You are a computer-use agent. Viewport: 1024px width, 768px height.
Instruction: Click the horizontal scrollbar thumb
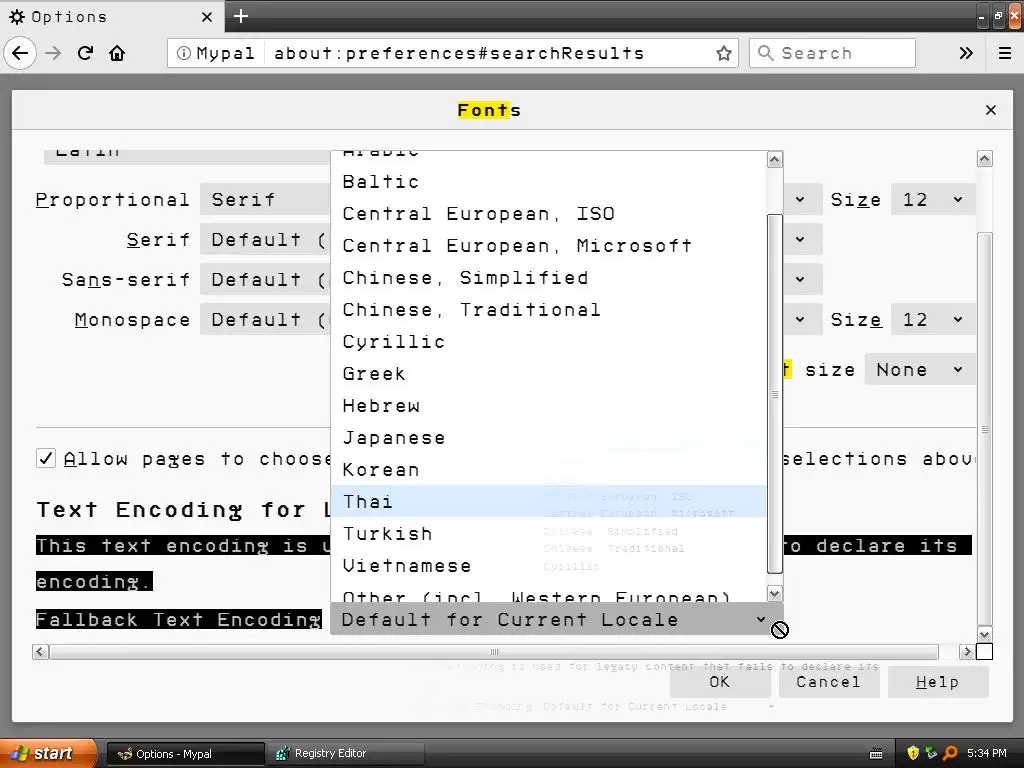[x=494, y=651]
